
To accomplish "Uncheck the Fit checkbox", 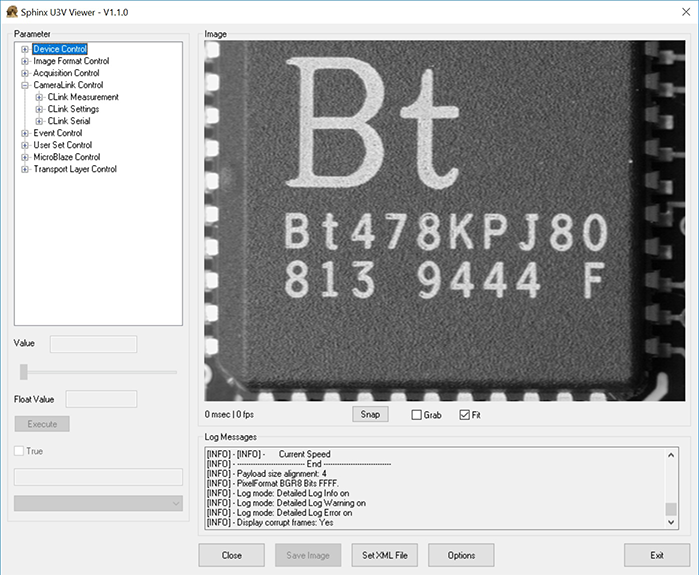I will coord(464,415).
